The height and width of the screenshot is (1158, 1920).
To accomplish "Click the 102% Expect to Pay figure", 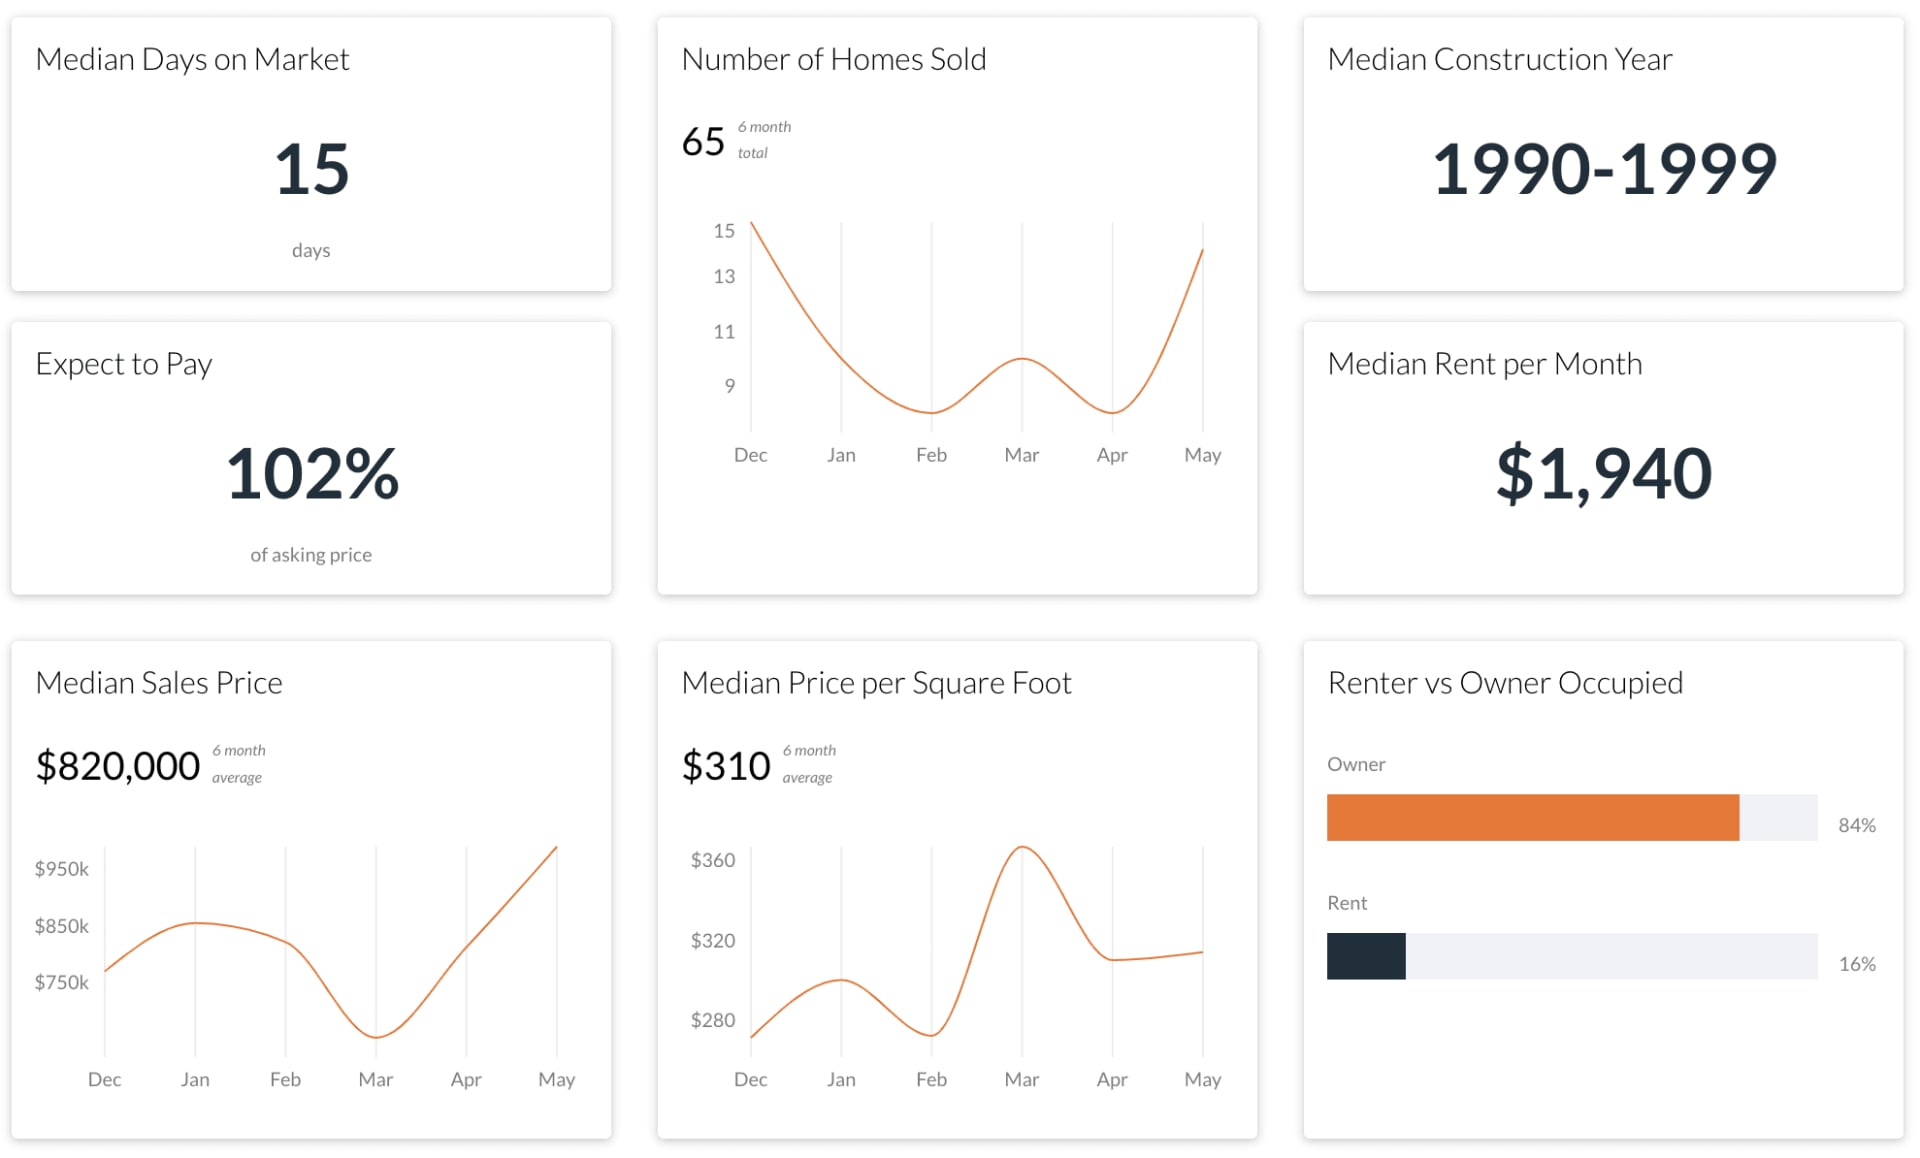I will click(x=311, y=473).
